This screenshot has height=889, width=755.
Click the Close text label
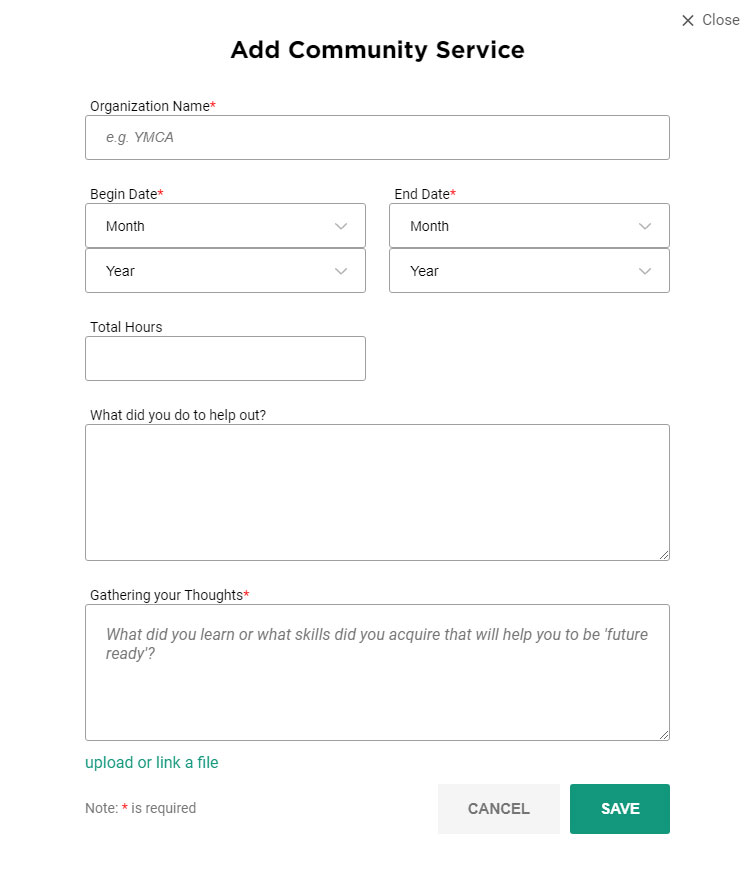(x=720, y=20)
